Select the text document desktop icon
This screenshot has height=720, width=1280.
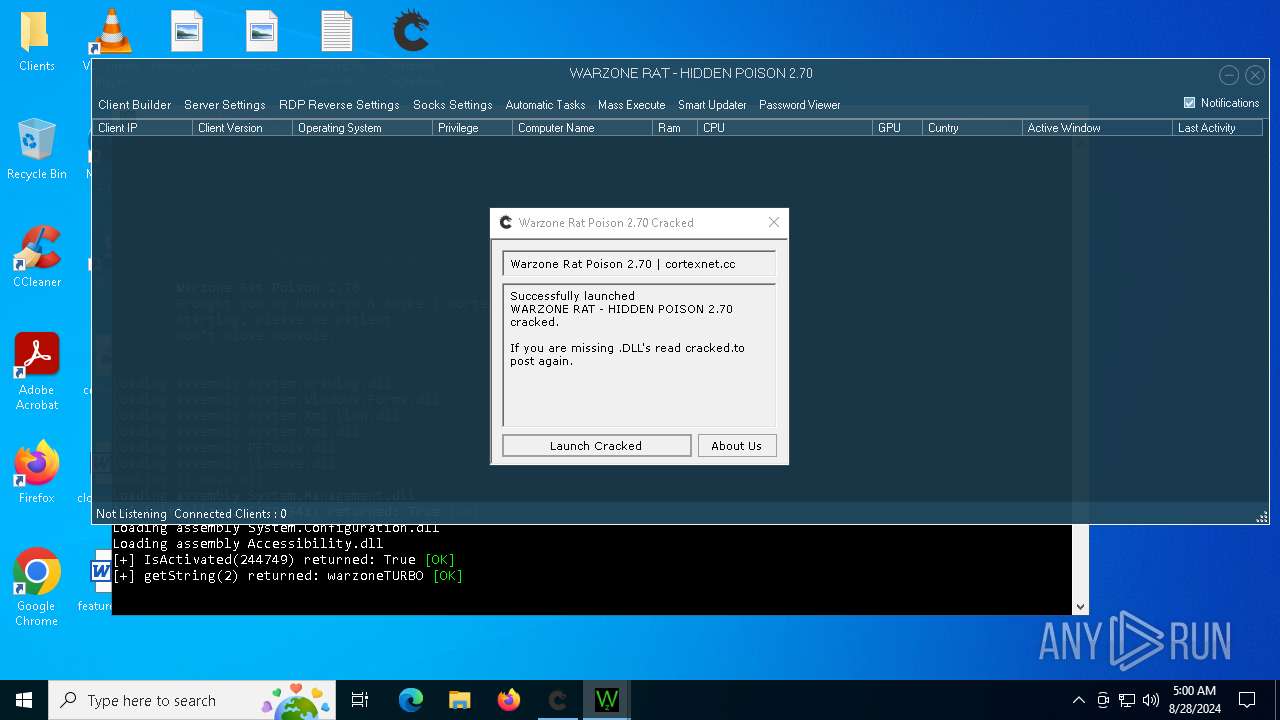337,31
